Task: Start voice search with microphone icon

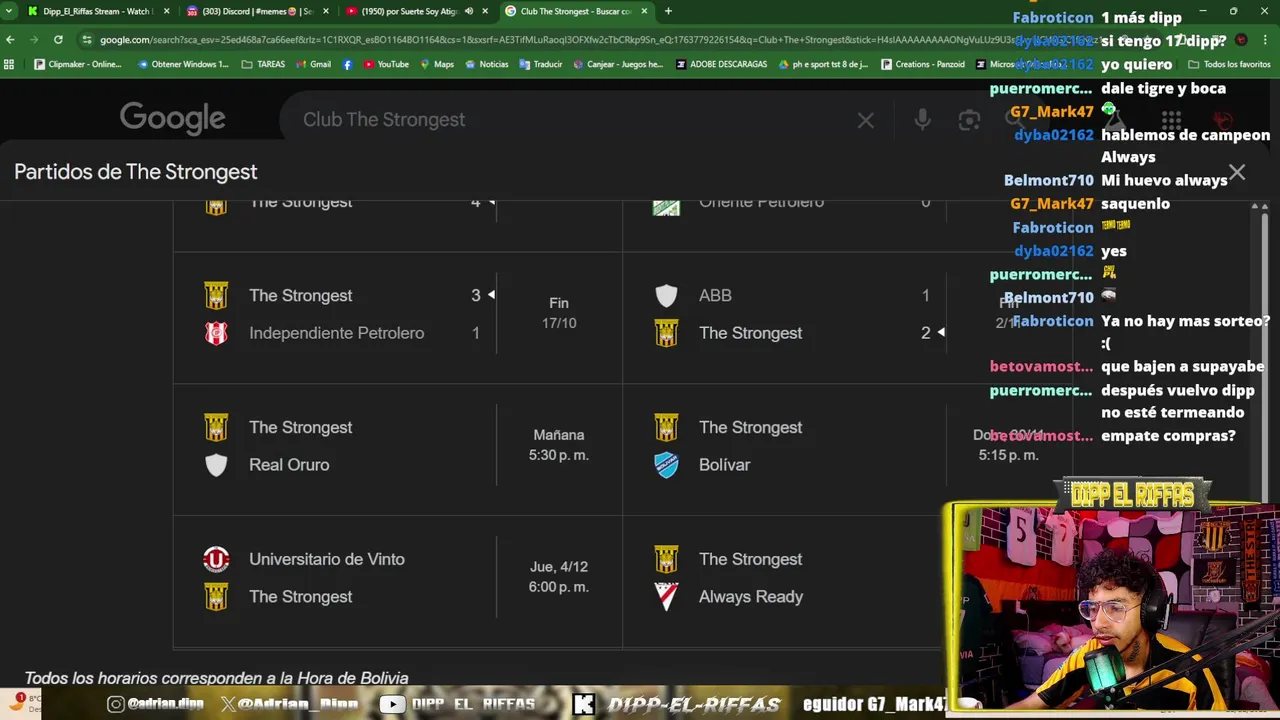Action: click(922, 120)
